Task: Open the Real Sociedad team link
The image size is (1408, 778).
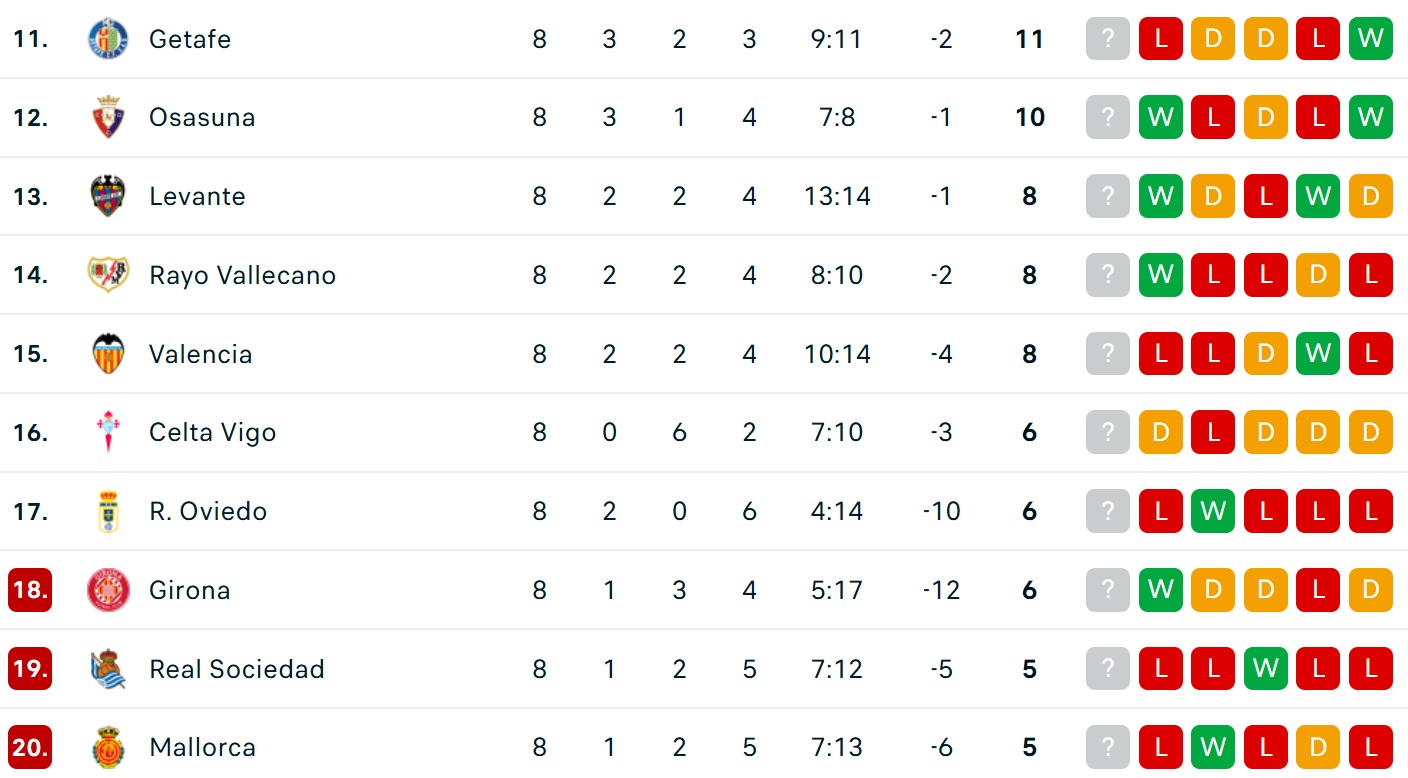Action: click(x=237, y=669)
